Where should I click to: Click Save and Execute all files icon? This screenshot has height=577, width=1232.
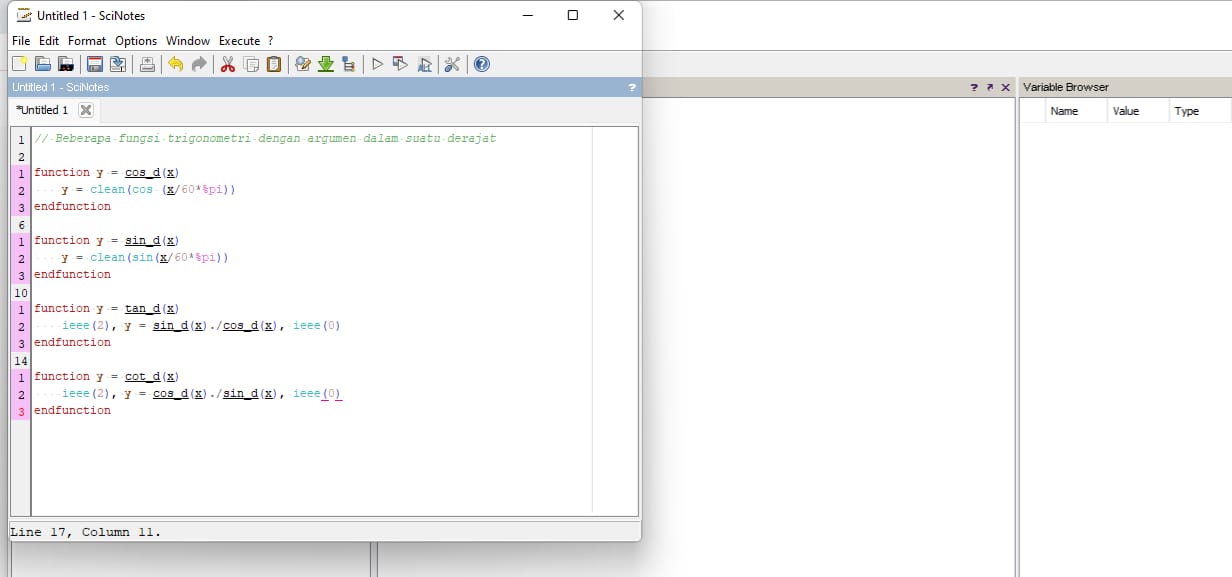[x=424, y=64]
